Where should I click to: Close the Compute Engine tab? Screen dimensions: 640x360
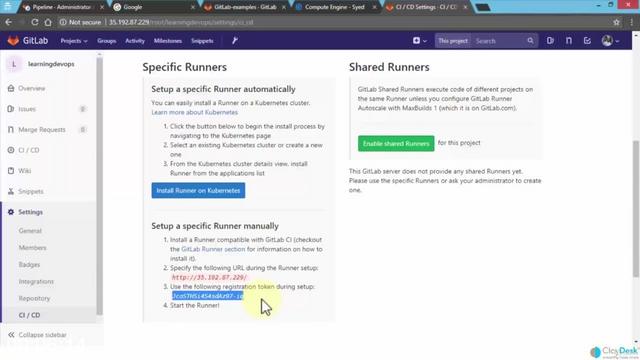click(x=374, y=7)
